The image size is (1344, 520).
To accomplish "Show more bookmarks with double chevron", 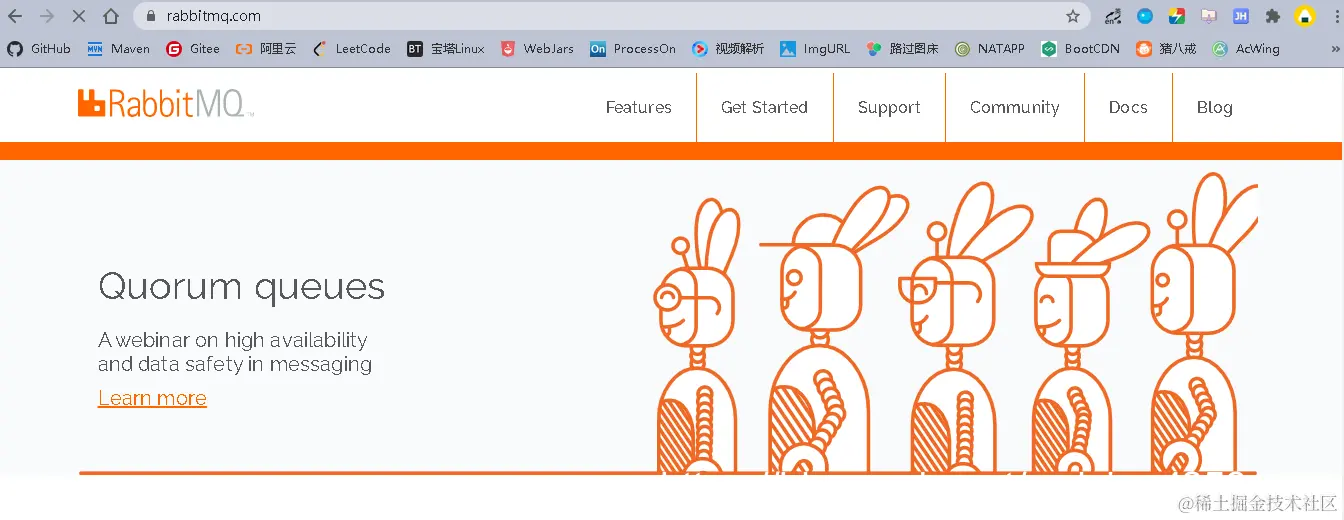I will (1334, 48).
